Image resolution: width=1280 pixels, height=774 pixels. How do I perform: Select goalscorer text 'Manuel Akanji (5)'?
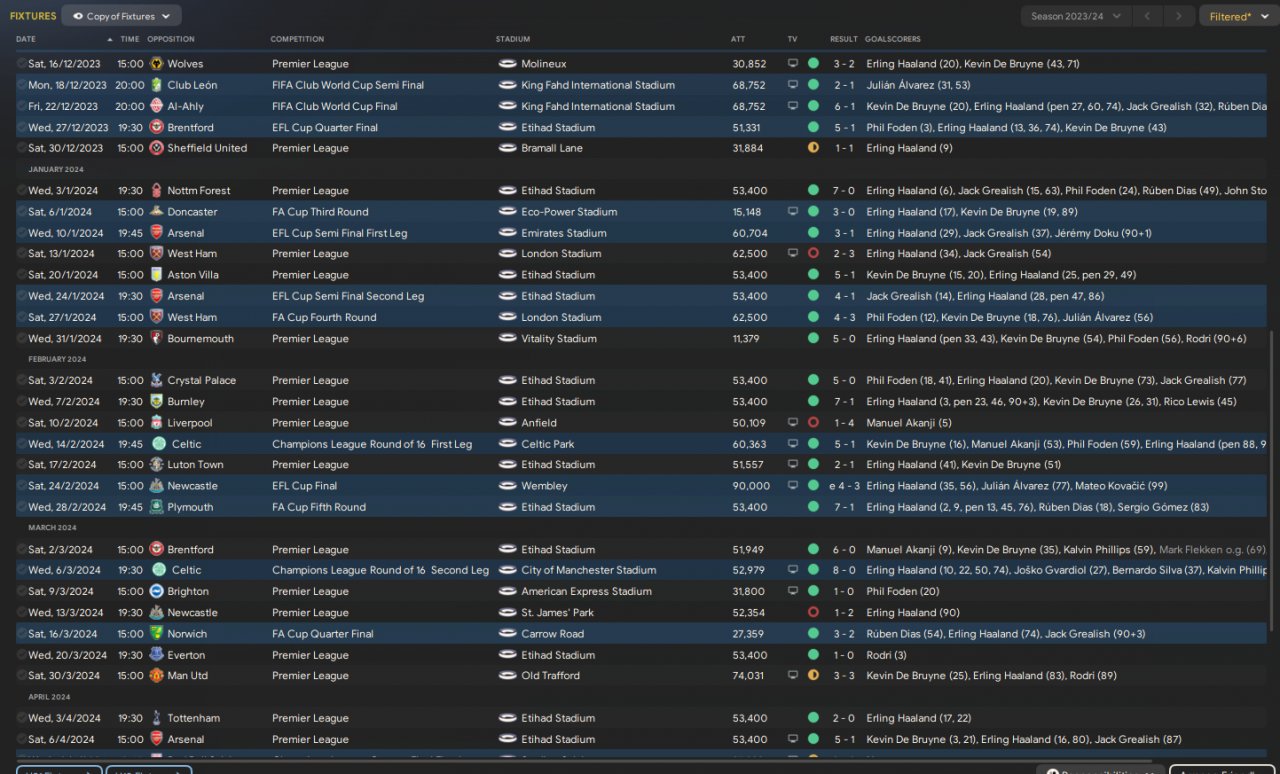[x=910, y=423]
